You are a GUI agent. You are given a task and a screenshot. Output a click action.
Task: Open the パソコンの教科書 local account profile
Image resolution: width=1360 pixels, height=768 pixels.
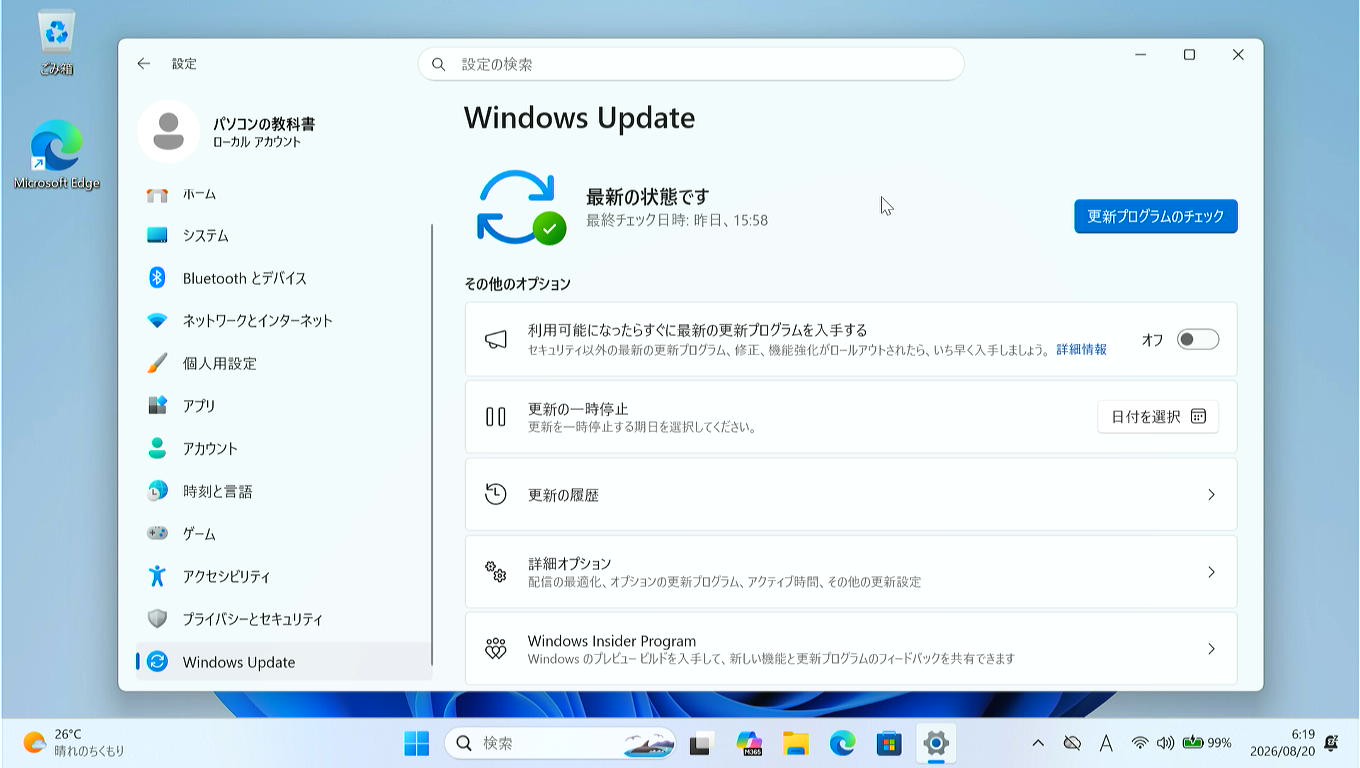tap(226, 131)
